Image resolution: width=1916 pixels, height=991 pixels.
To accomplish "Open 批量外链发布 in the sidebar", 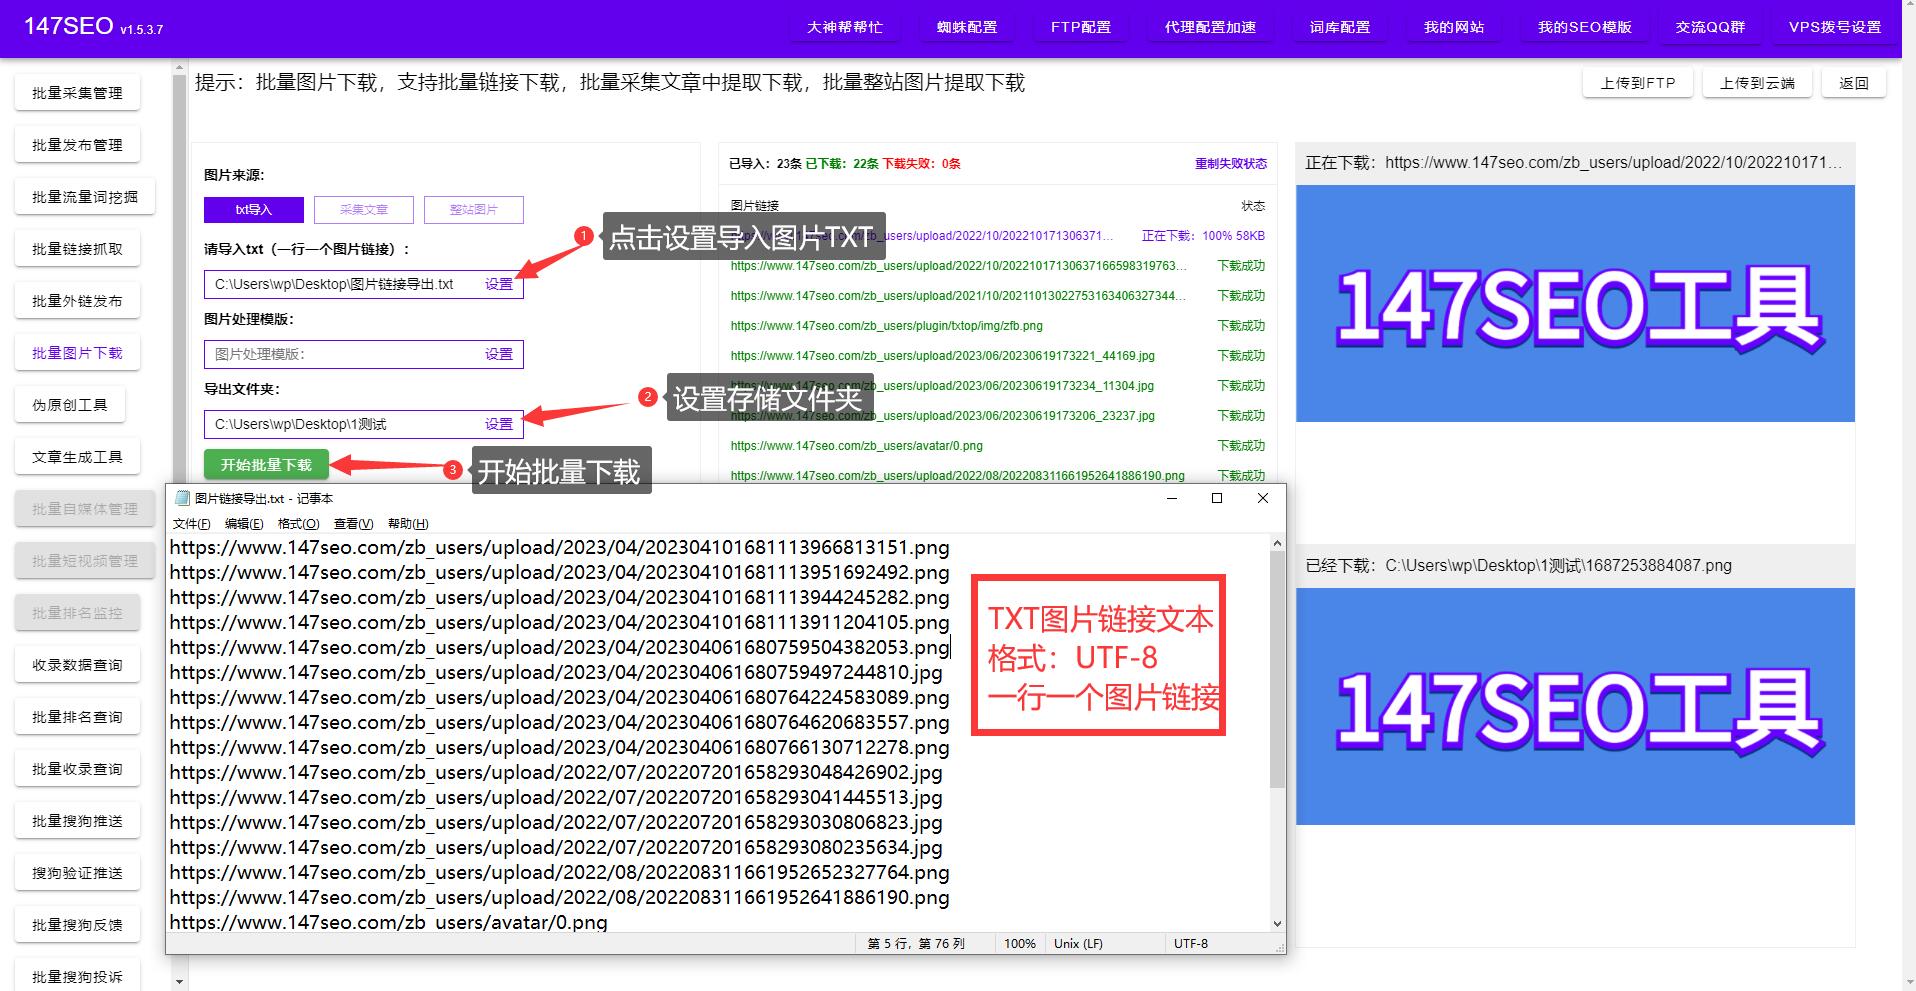I will (x=77, y=301).
